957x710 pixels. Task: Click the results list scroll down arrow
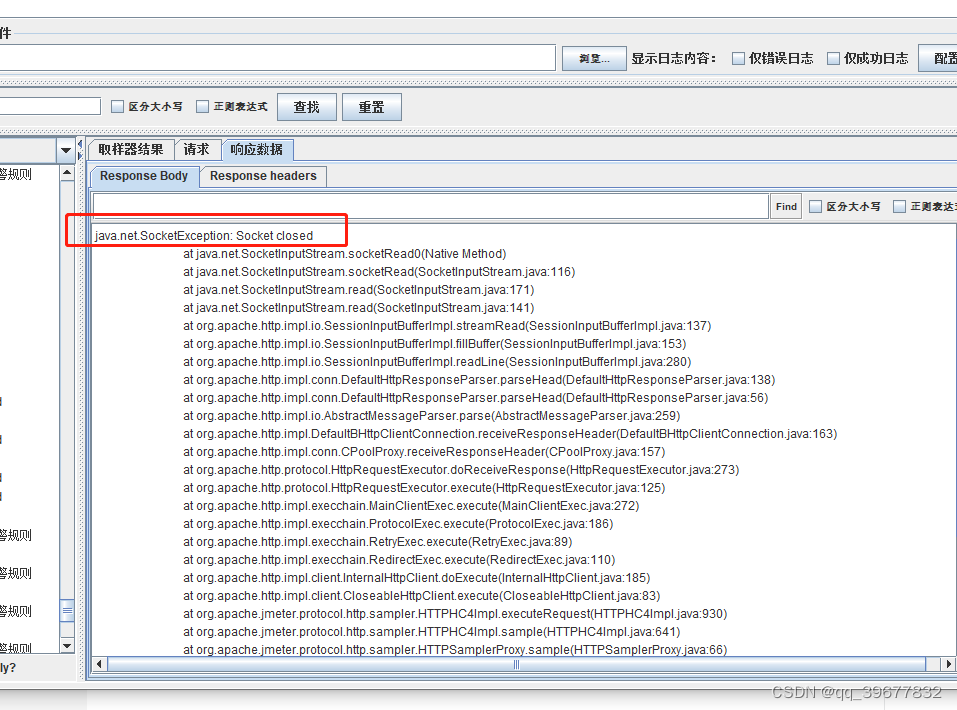click(67, 645)
